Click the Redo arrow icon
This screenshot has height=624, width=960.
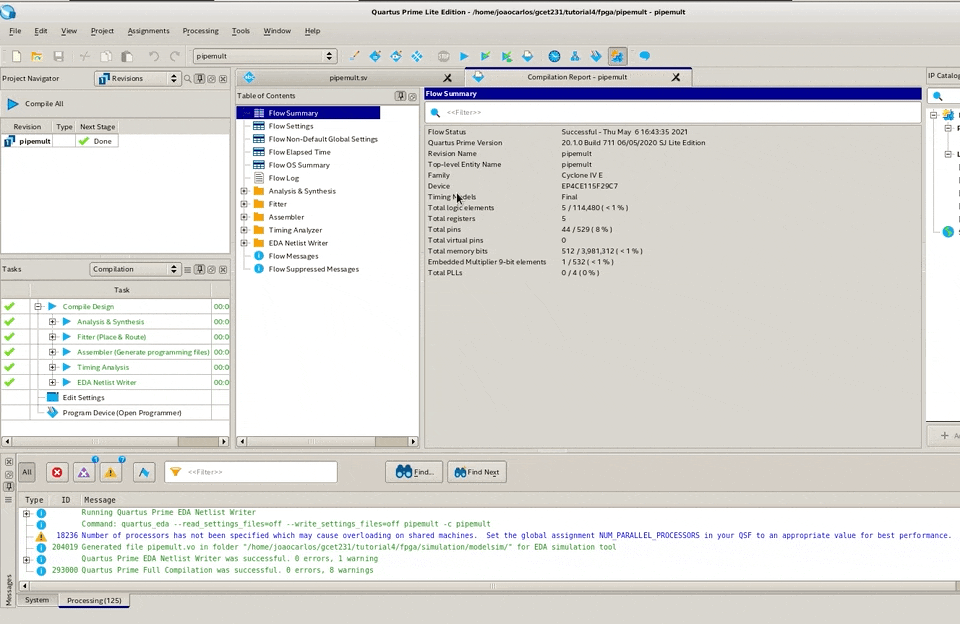tap(175, 56)
